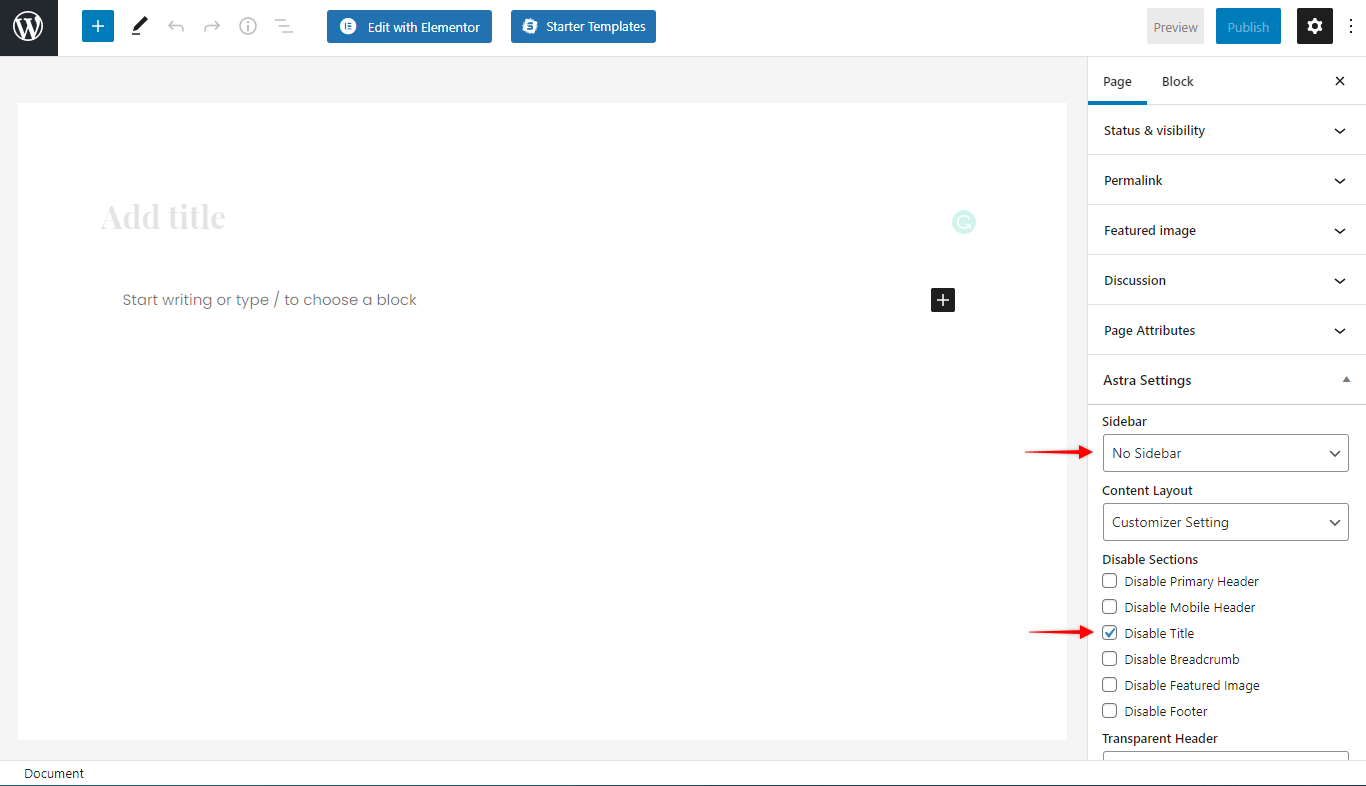Click the WordPress logo icon
Screen dimensions: 1366x786
(28, 27)
